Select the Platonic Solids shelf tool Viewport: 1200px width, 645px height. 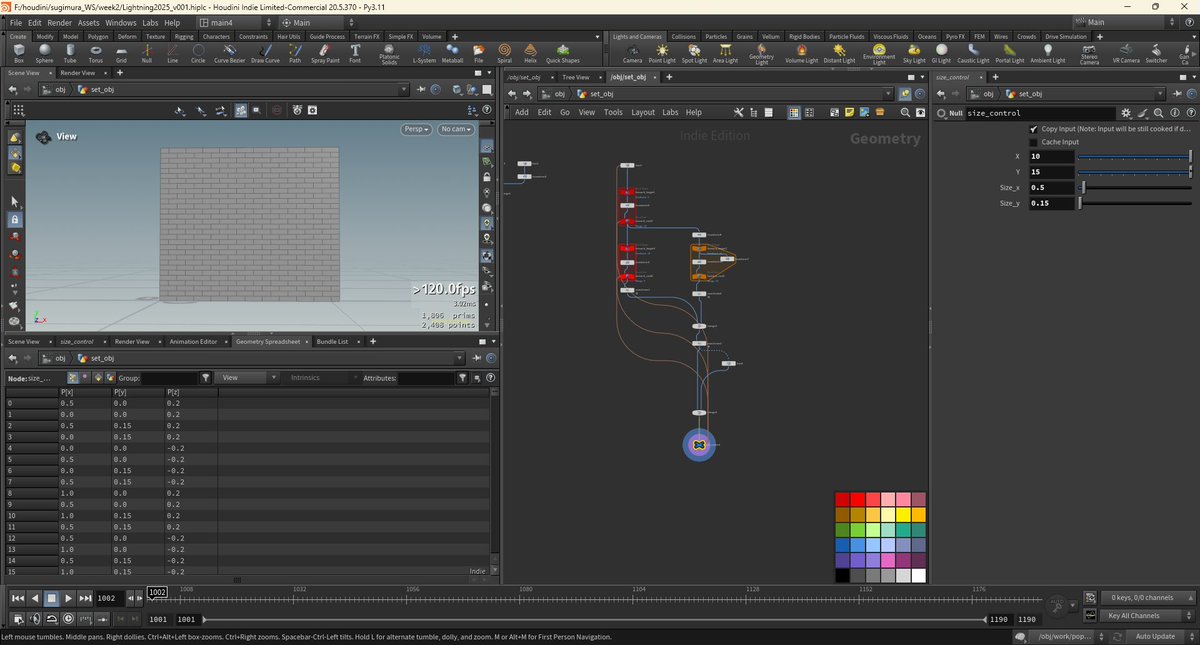pos(390,54)
